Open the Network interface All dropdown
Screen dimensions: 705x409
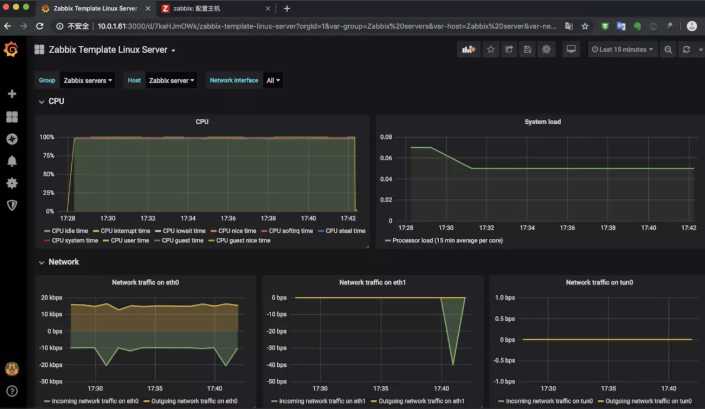(273, 80)
